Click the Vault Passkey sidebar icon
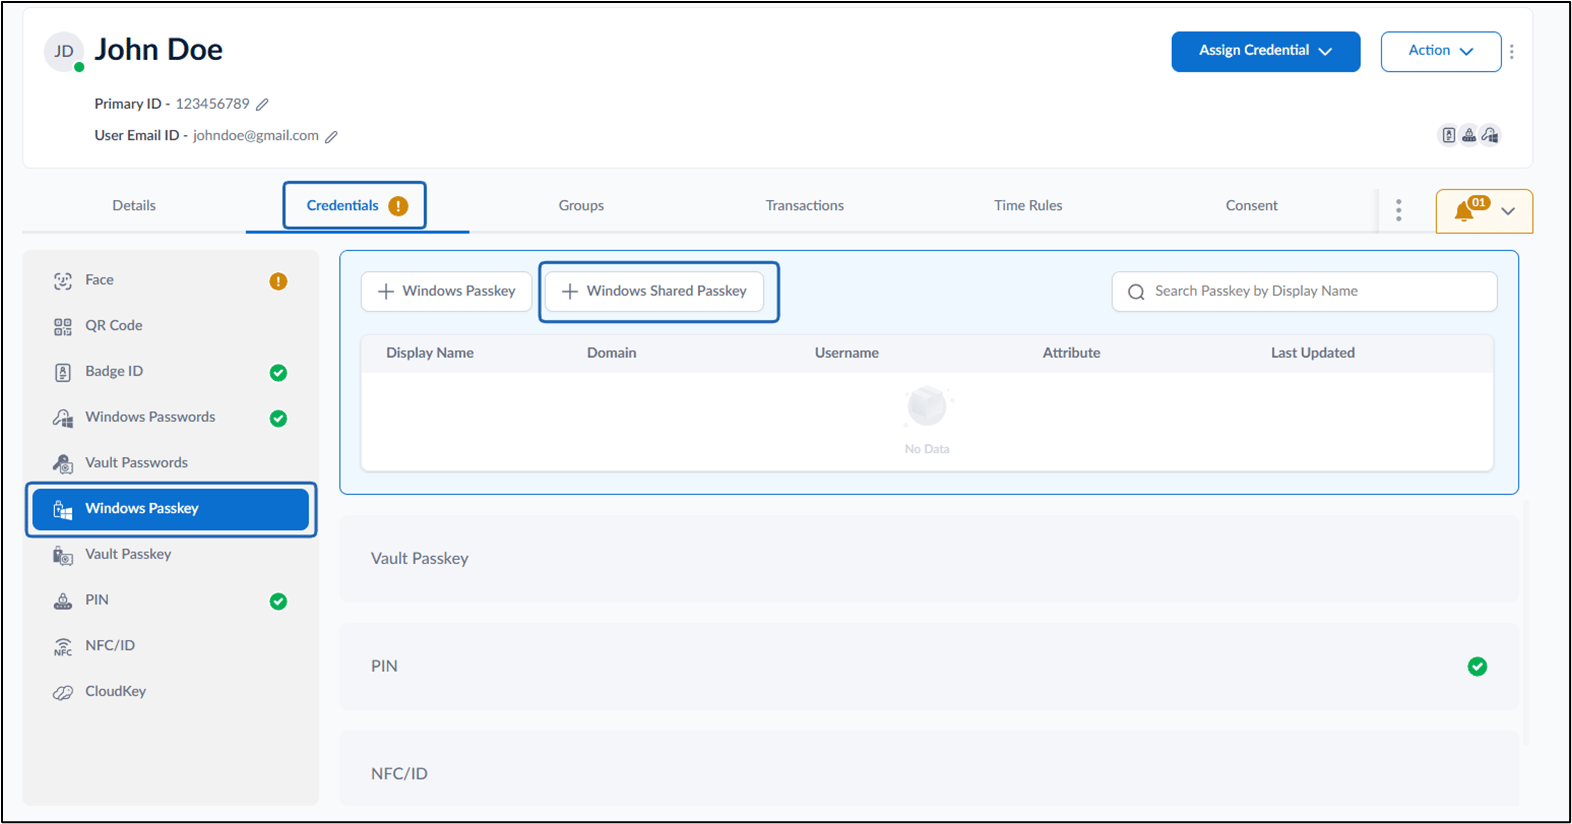This screenshot has width=1572, height=824. [x=63, y=555]
